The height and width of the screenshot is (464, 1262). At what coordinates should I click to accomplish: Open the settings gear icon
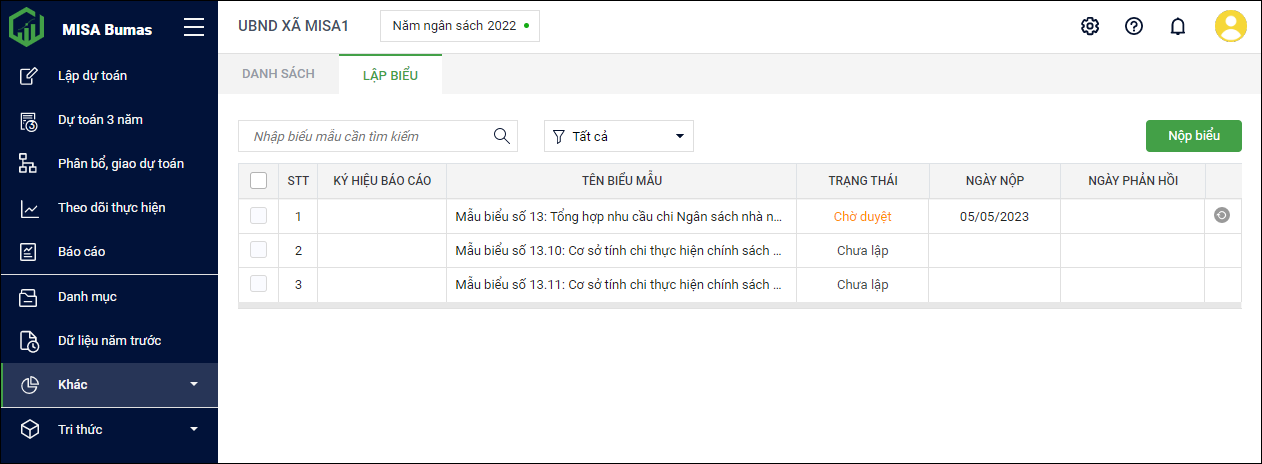[x=1090, y=26]
